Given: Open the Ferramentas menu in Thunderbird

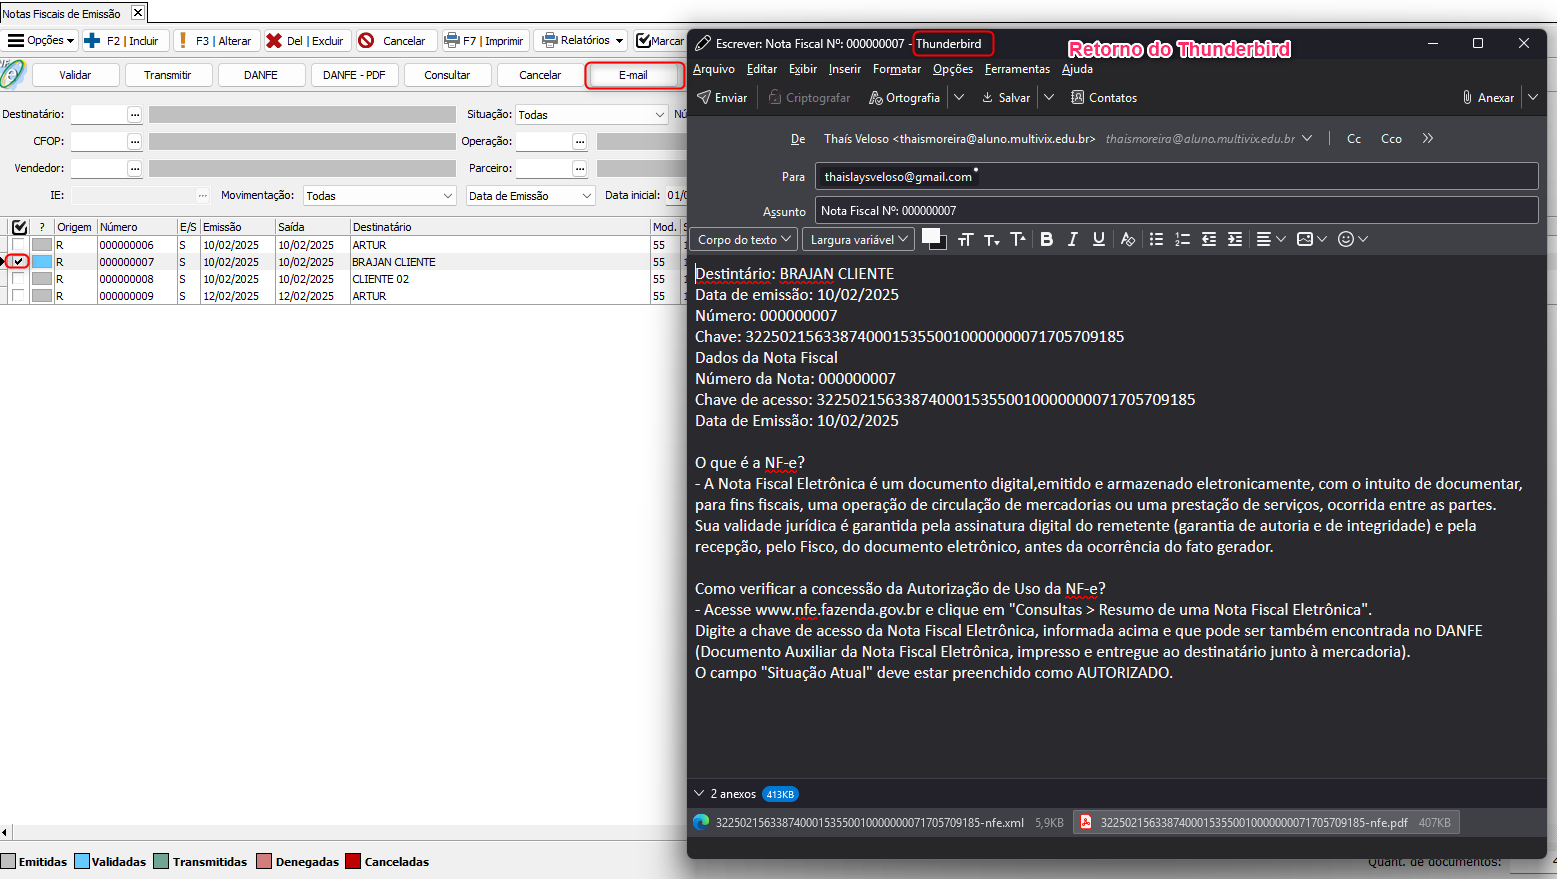Looking at the screenshot, I should tap(1016, 69).
